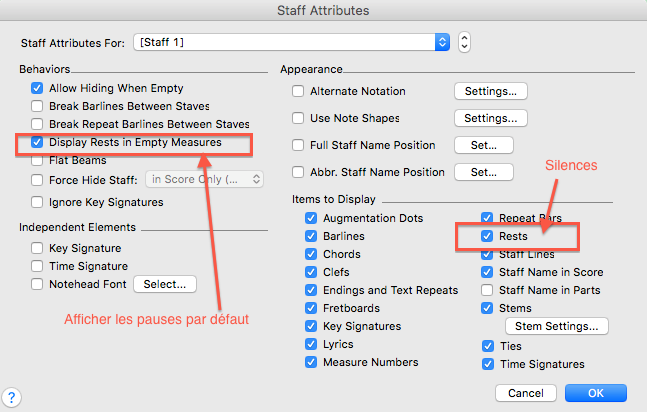Uncheck Display Rests in Empty Measures
The width and height of the screenshot is (647, 412).
click(x=37, y=143)
